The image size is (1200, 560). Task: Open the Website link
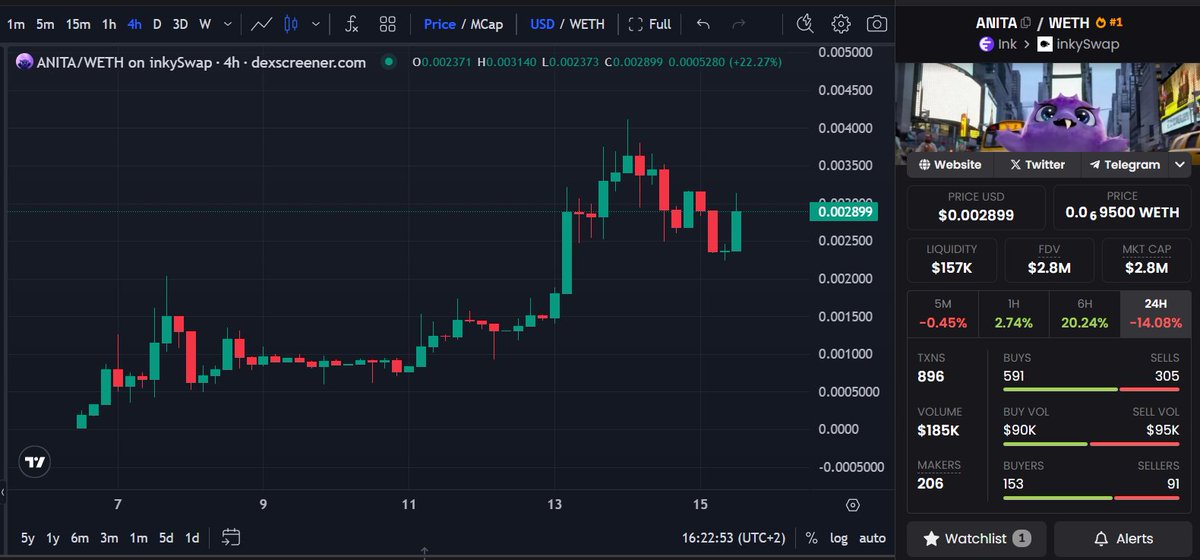tap(950, 164)
